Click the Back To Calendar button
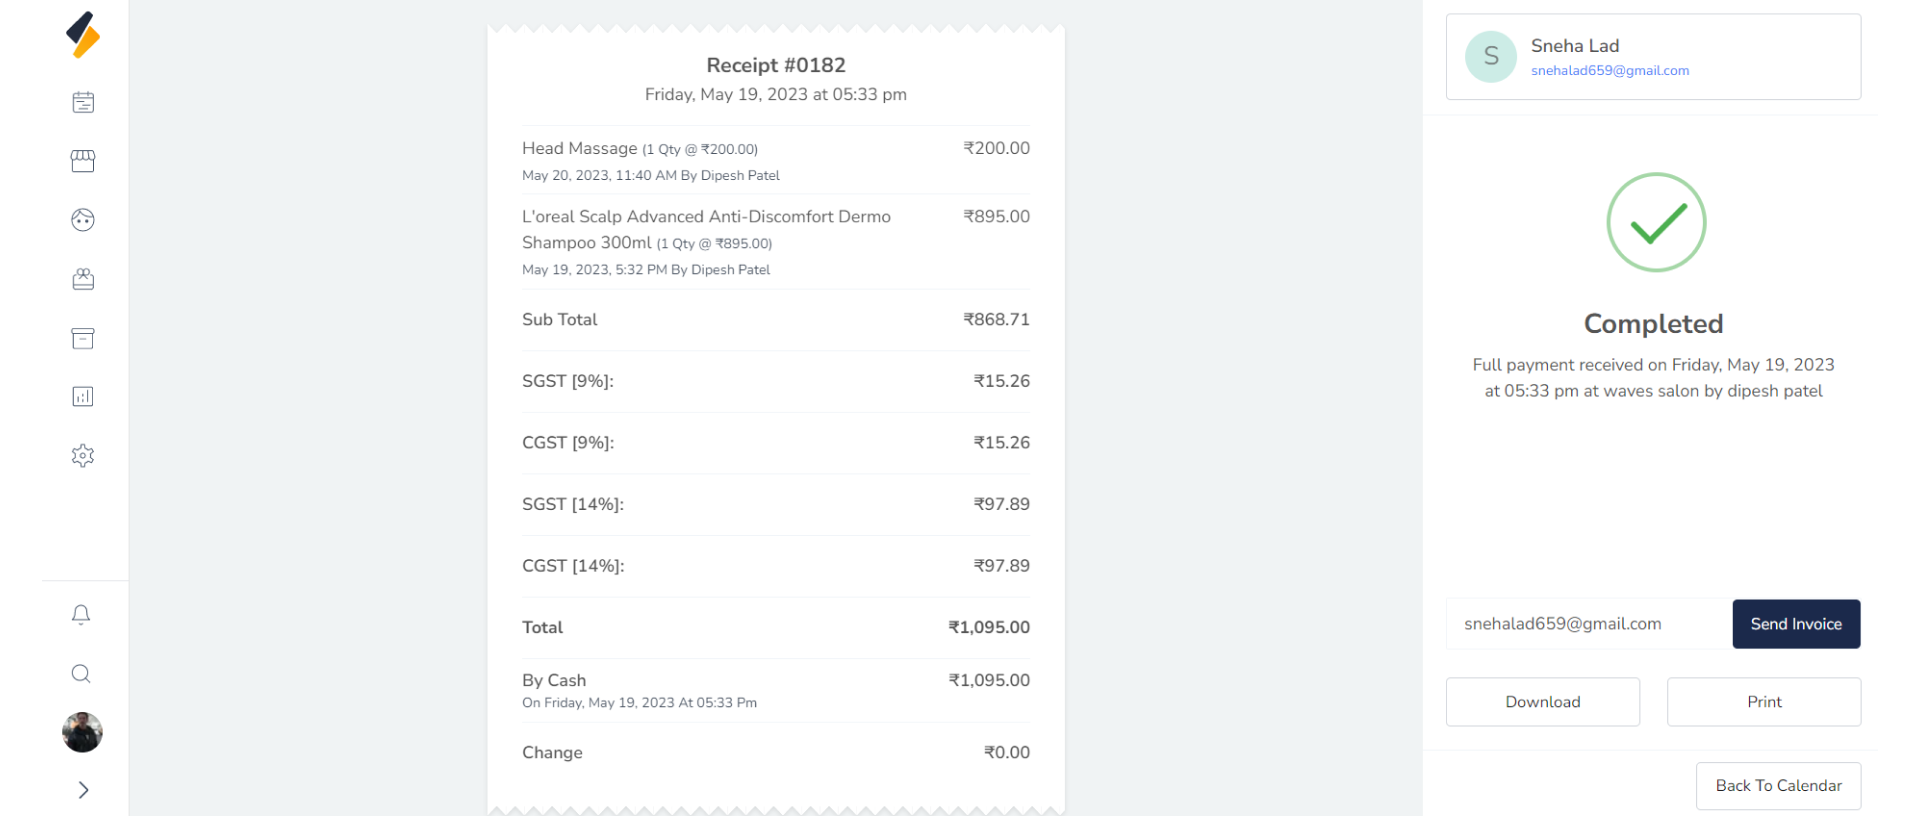Image resolution: width=1920 pixels, height=816 pixels. [1778, 786]
